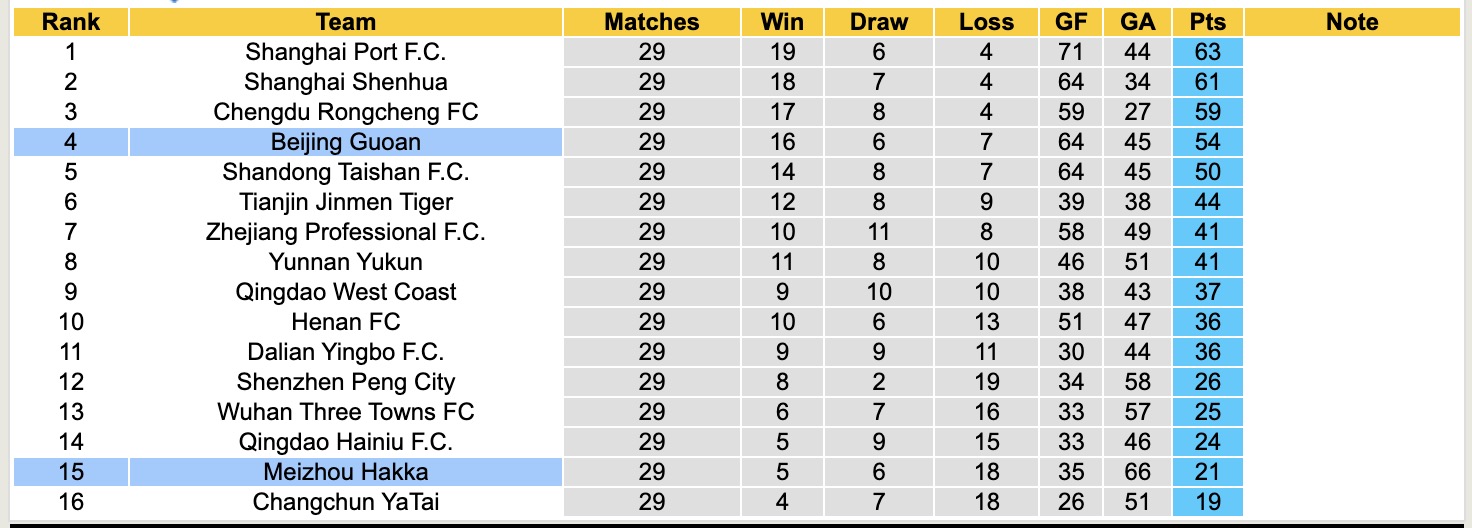Image resolution: width=1472 pixels, height=528 pixels.
Task: Select the Draw column header
Action: (x=879, y=22)
